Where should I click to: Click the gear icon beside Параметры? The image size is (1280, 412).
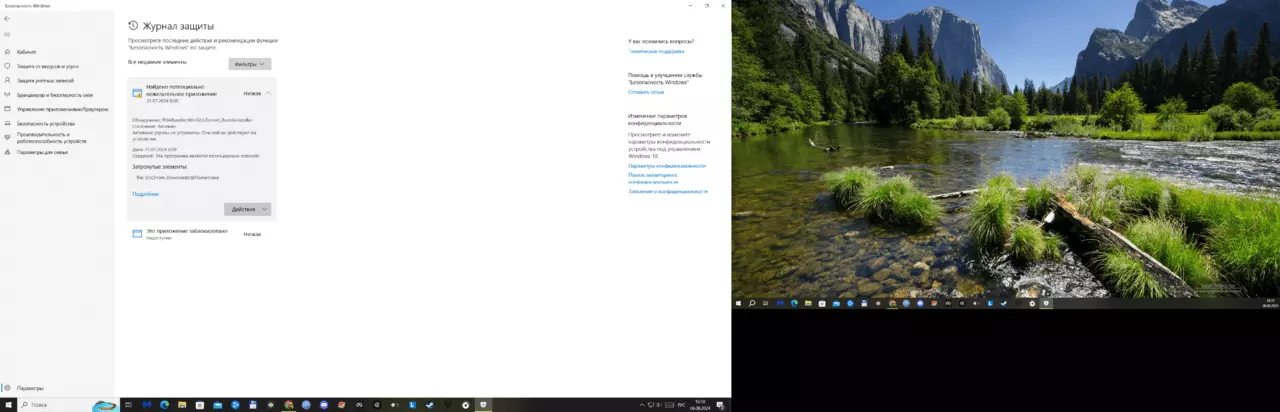(7, 388)
